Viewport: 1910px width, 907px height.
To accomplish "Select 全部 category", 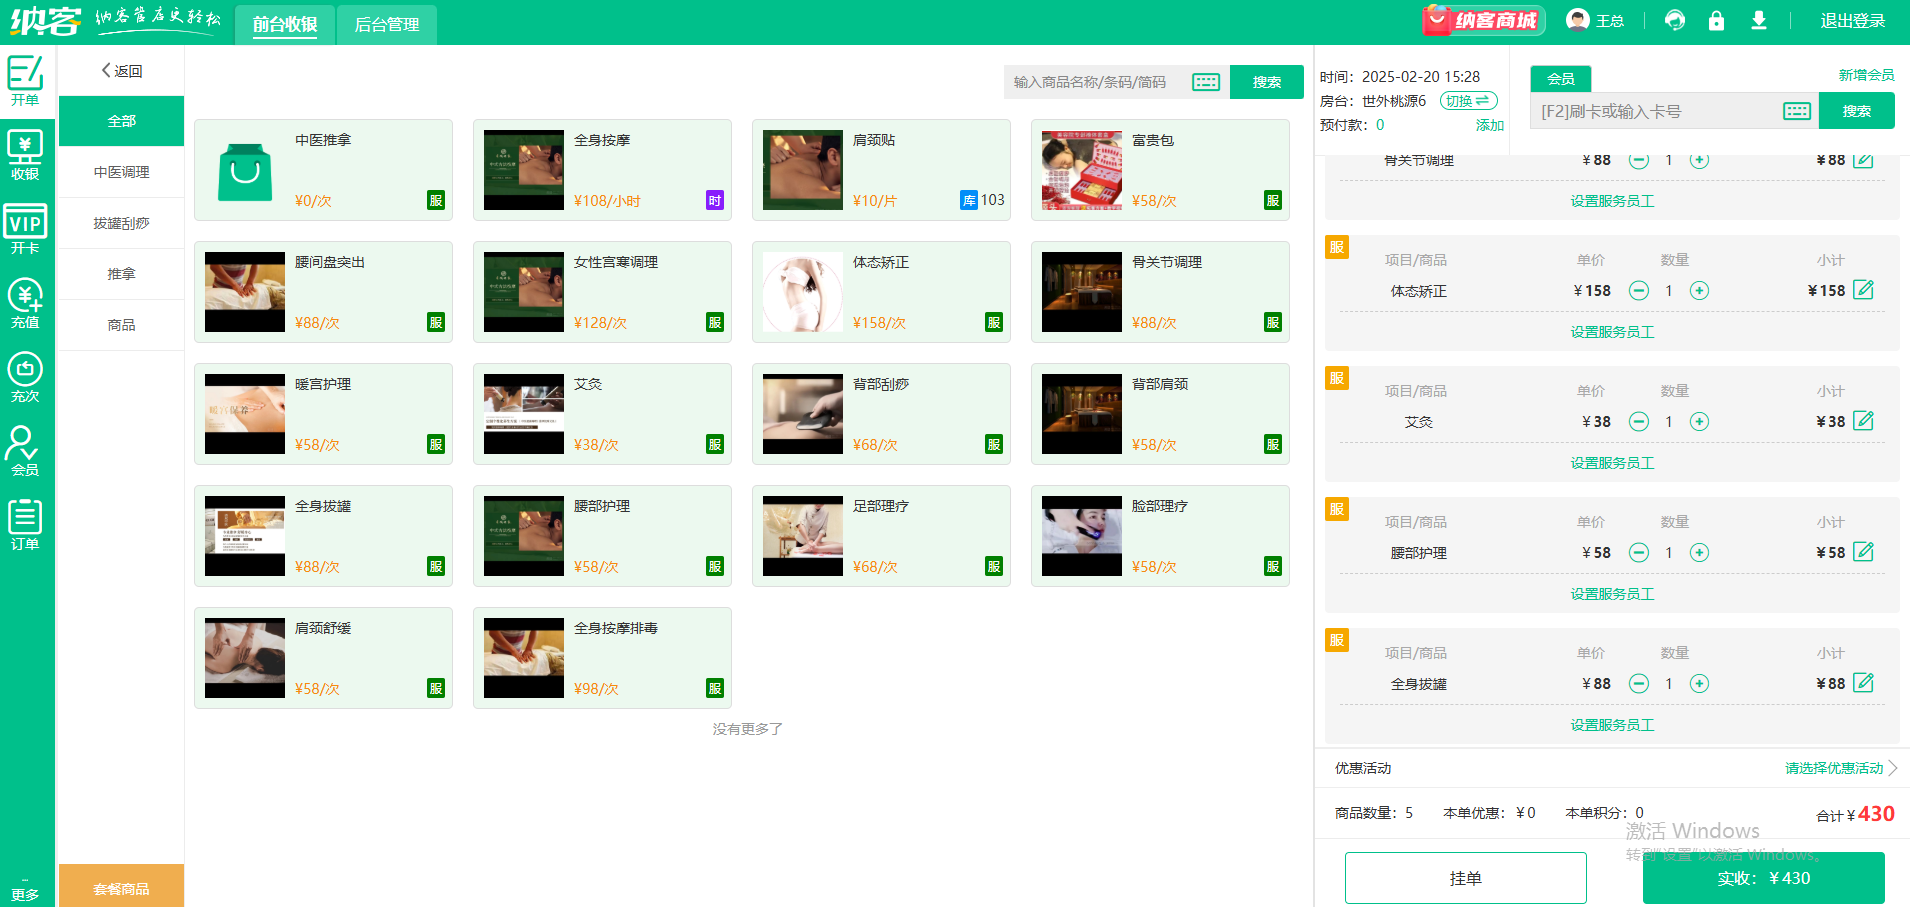I will 122,121.
